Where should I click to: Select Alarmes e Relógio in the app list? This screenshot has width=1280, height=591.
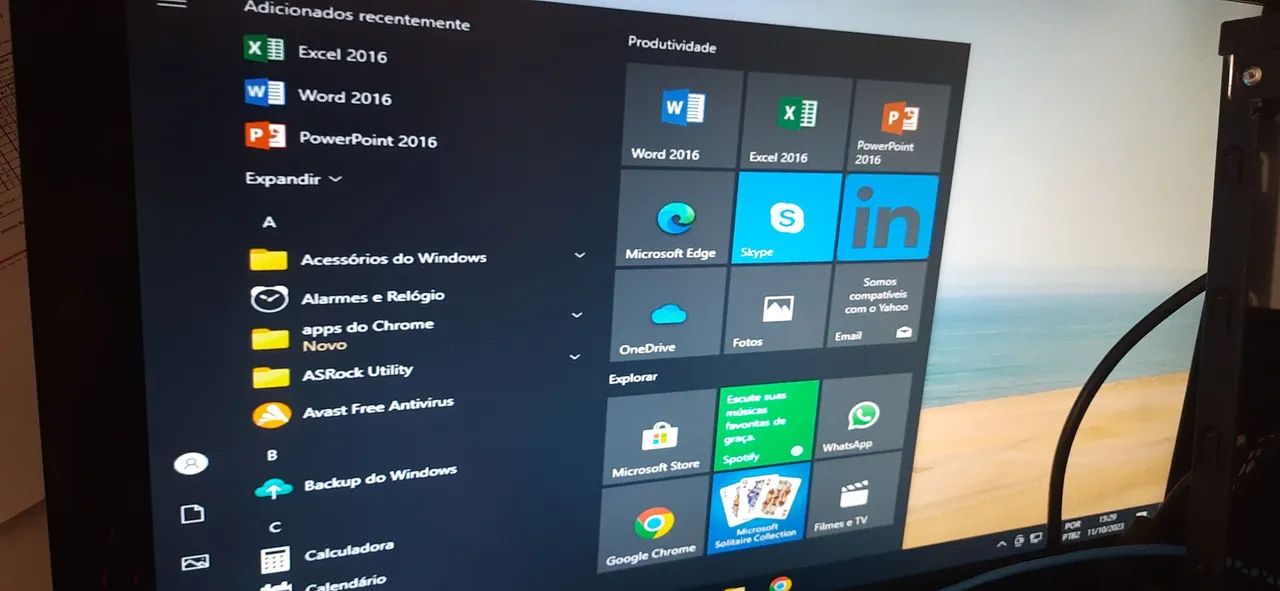tap(371, 297)
